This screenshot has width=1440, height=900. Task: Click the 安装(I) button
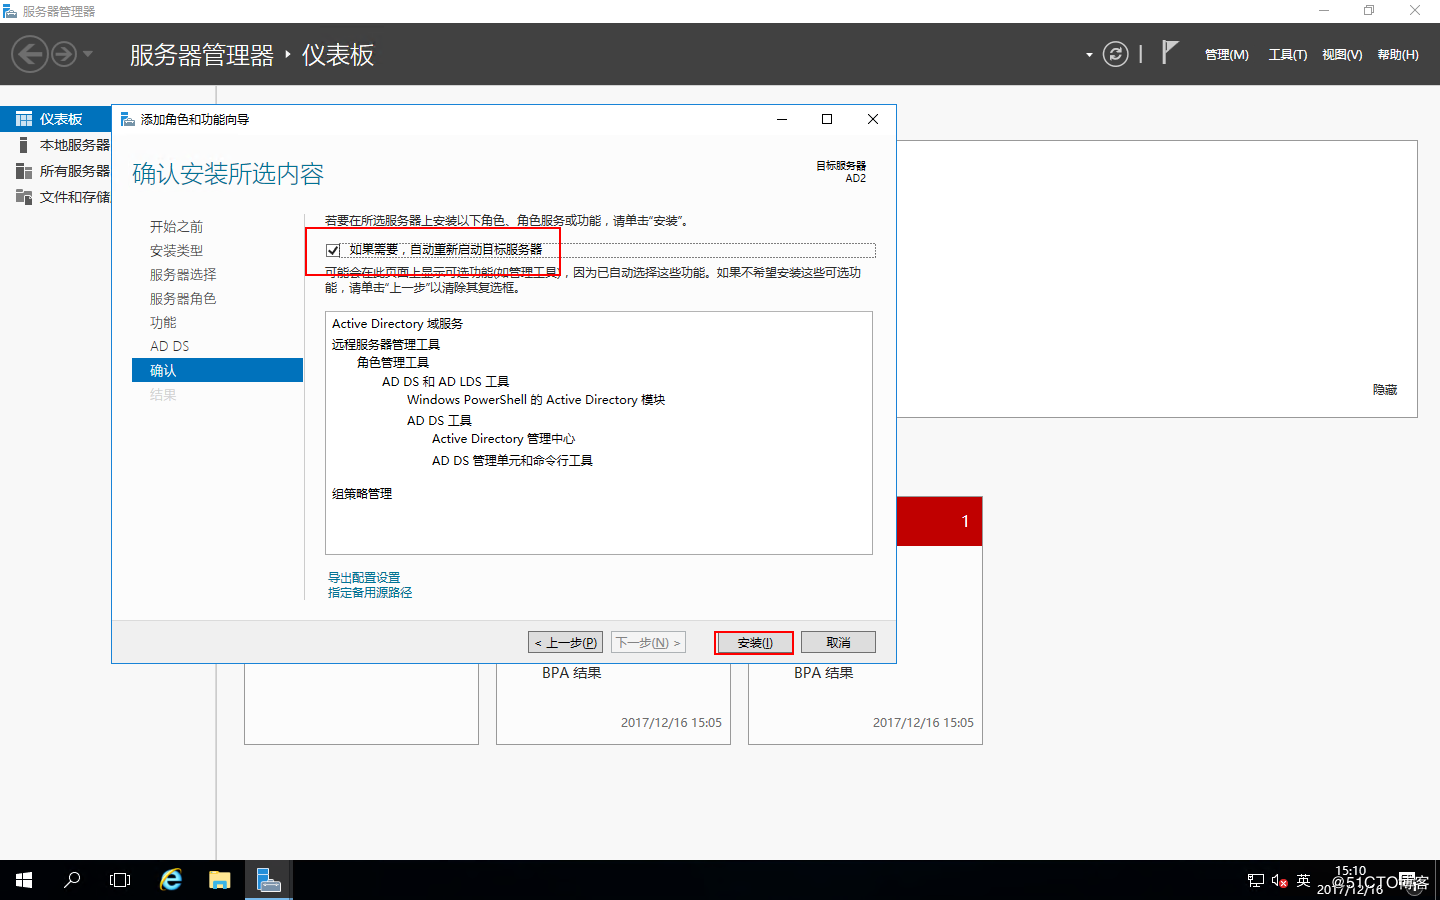pos(754,642)
